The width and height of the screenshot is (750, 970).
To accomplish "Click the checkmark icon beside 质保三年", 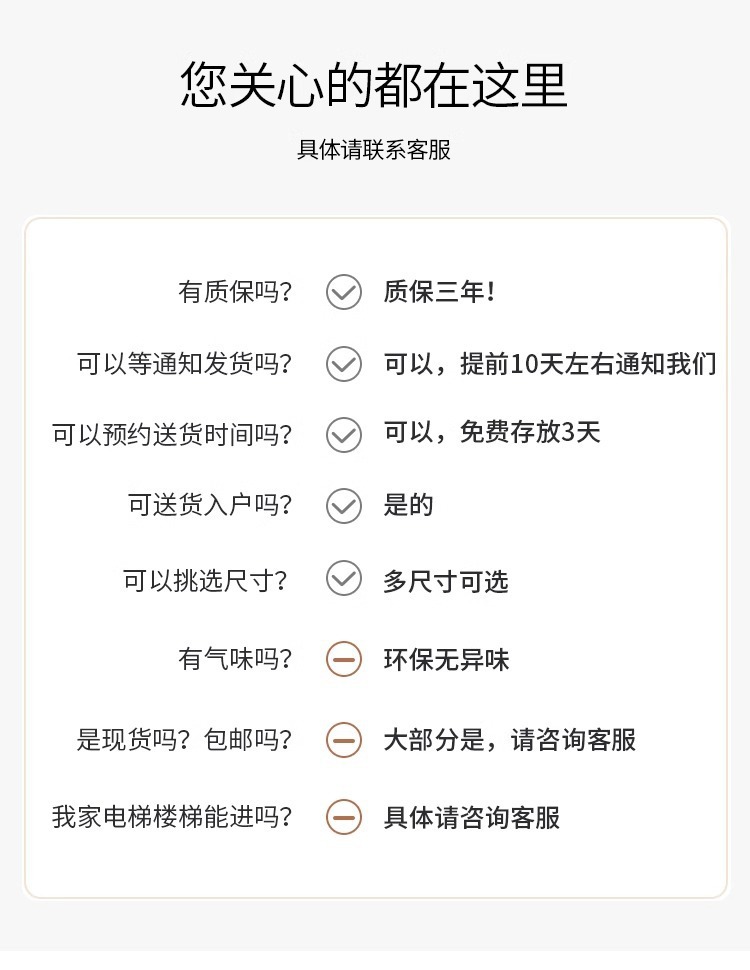I will [x=343, y=292].
